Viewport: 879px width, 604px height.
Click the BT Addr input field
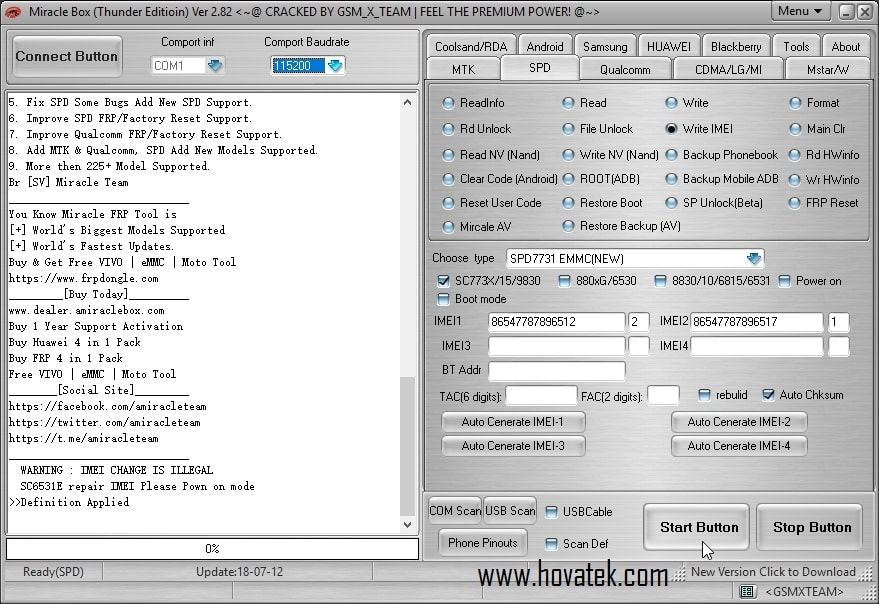(556, 370)
